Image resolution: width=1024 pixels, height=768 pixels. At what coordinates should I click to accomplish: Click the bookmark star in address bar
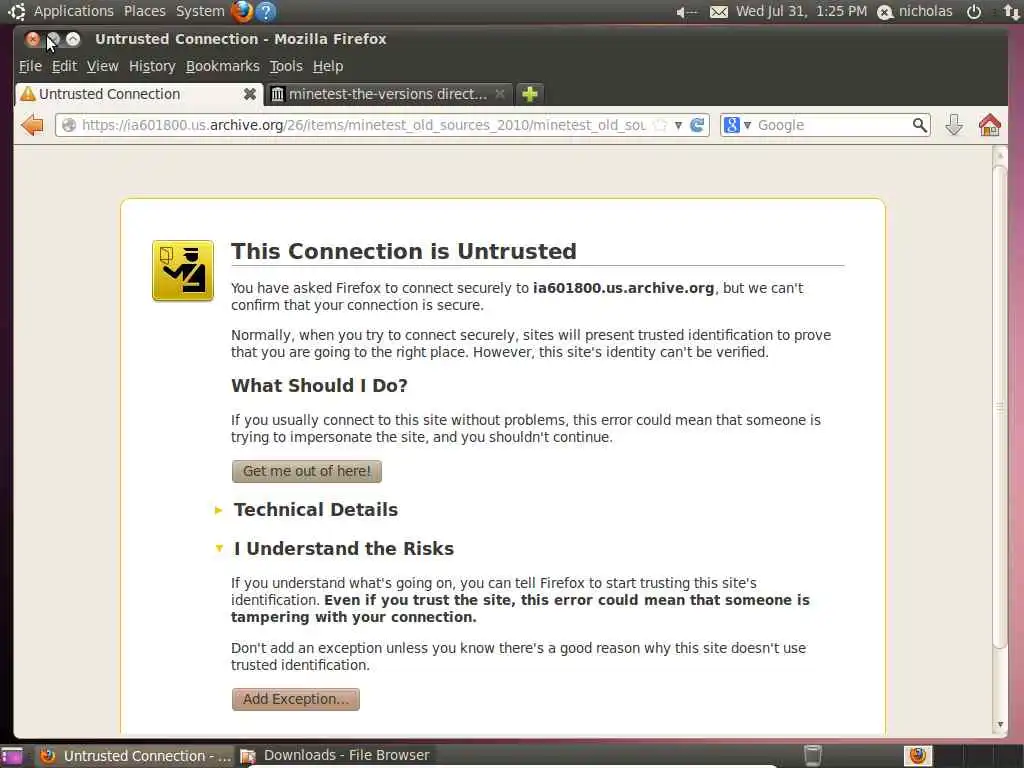click(x=661, y=125)
